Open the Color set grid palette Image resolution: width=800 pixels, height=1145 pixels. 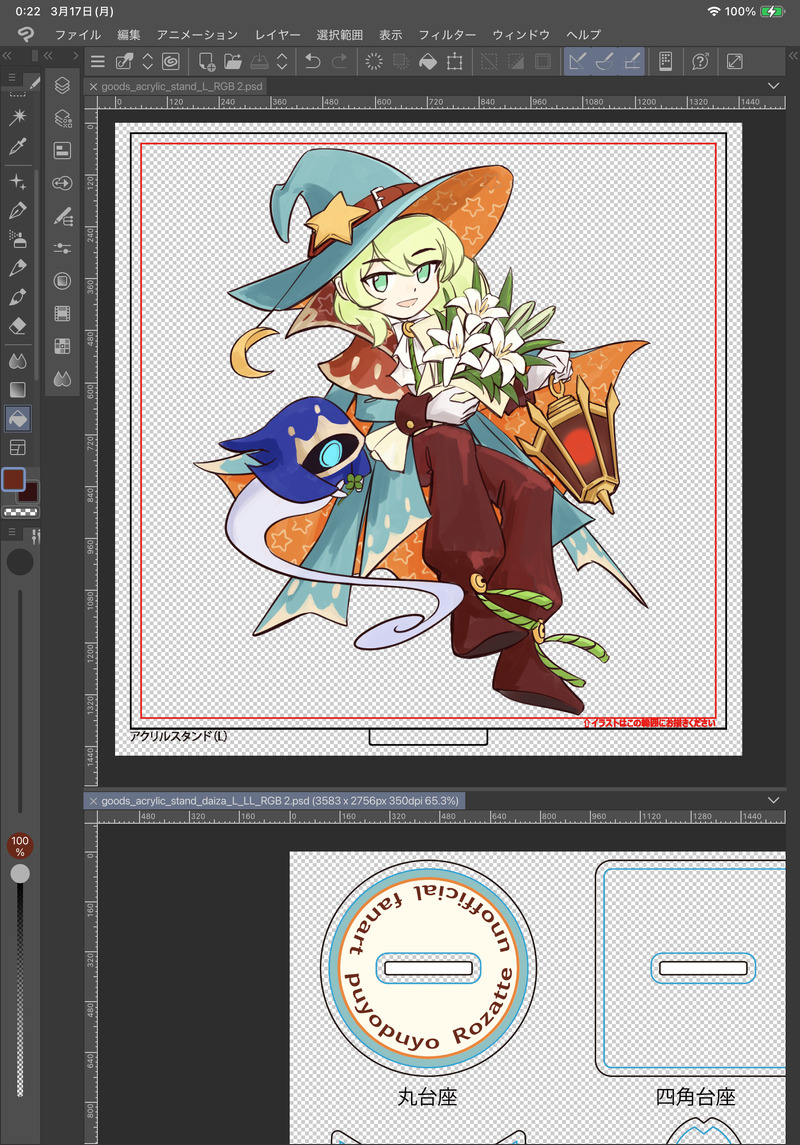pyautogui.click(x=62, y=346)
